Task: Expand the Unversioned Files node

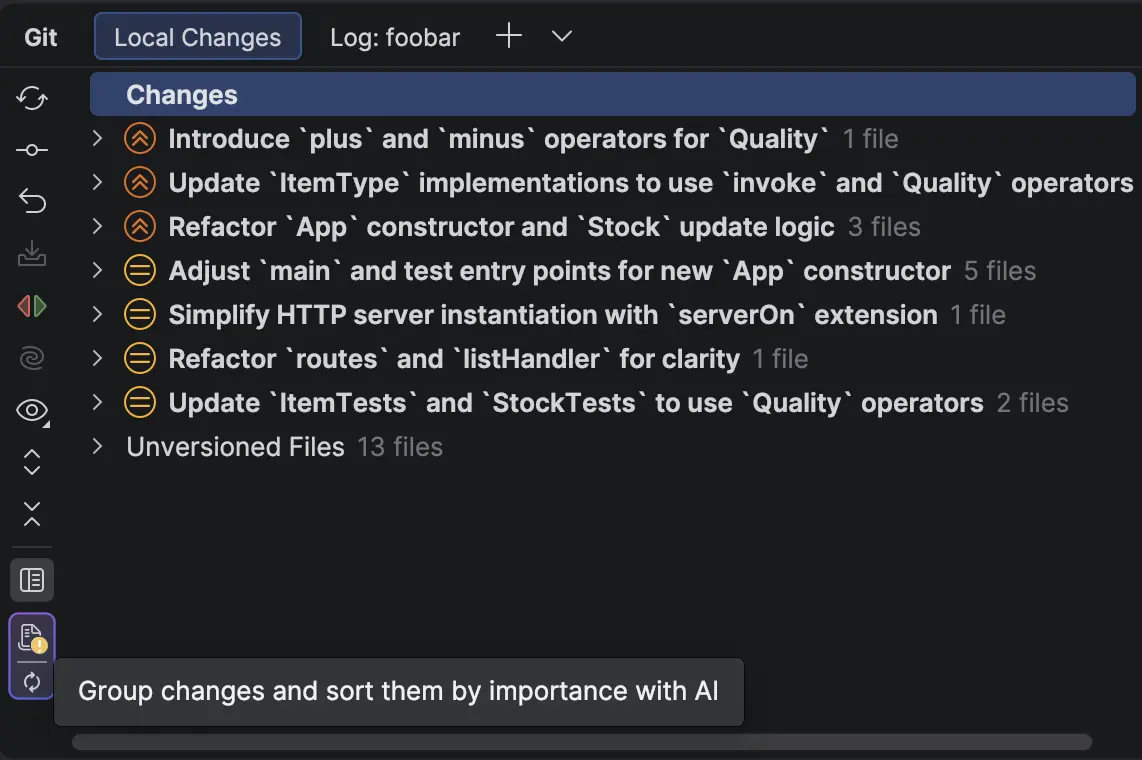Action: click(97, 446)
